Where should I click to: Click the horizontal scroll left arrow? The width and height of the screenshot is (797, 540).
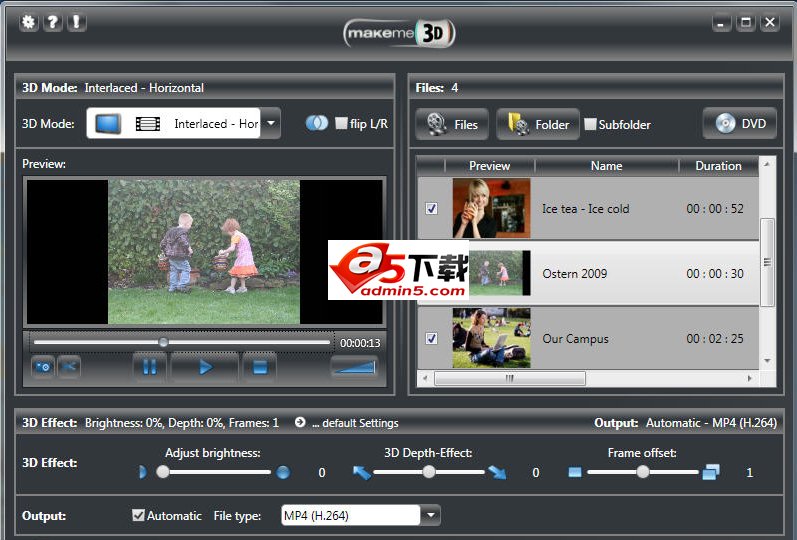[x=425, y=378]
